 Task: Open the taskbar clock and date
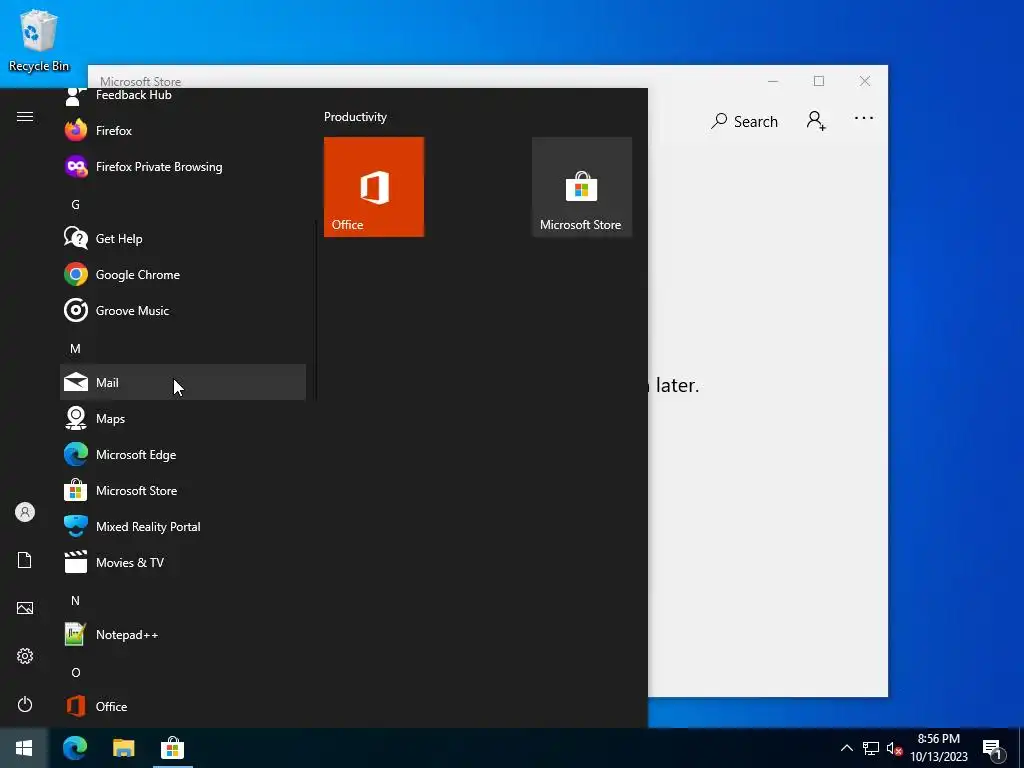click(x=939, y=748)
